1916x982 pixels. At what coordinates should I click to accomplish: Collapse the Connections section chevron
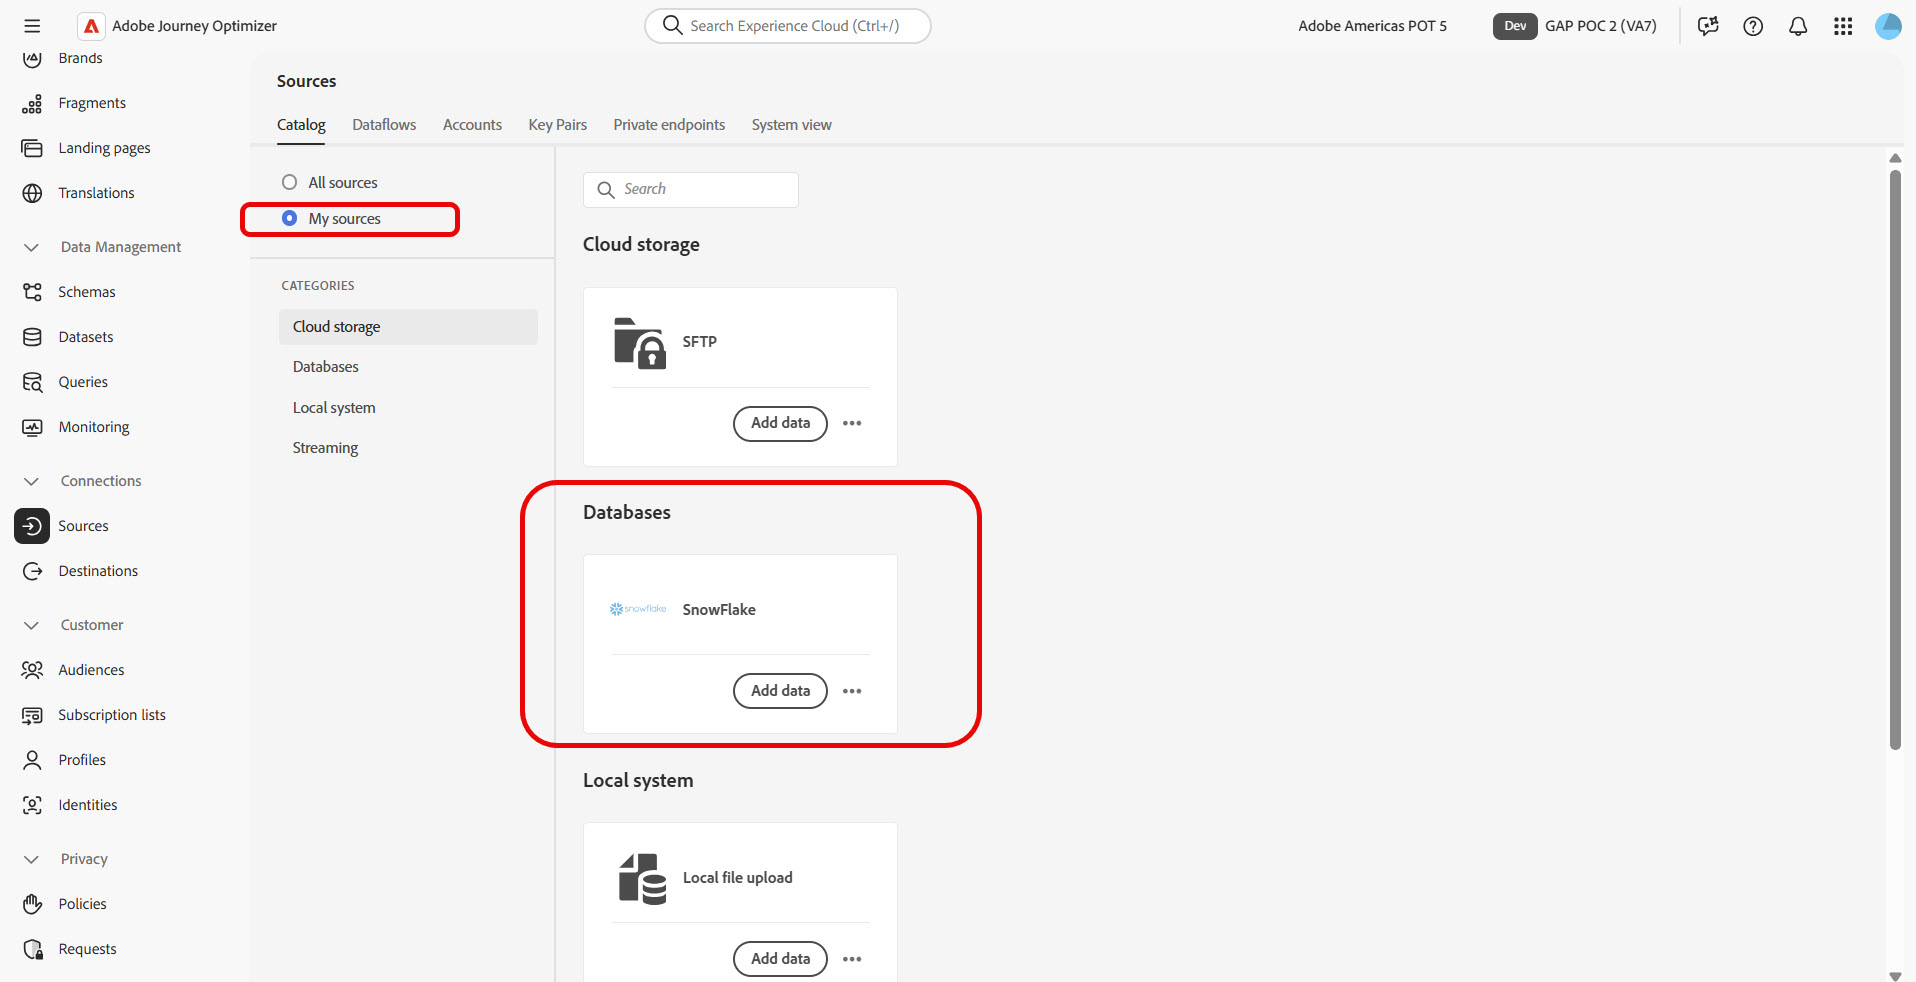tap(32, 481)
